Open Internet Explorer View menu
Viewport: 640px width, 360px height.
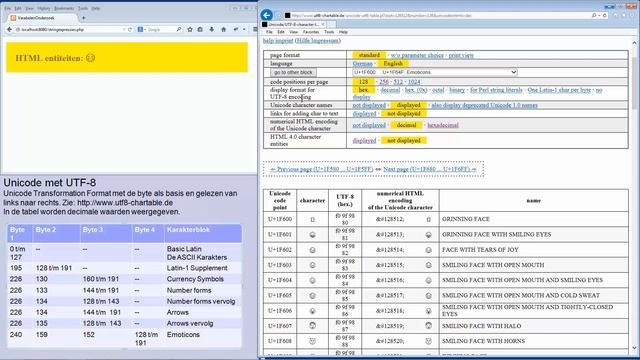(x=293, y=32)
